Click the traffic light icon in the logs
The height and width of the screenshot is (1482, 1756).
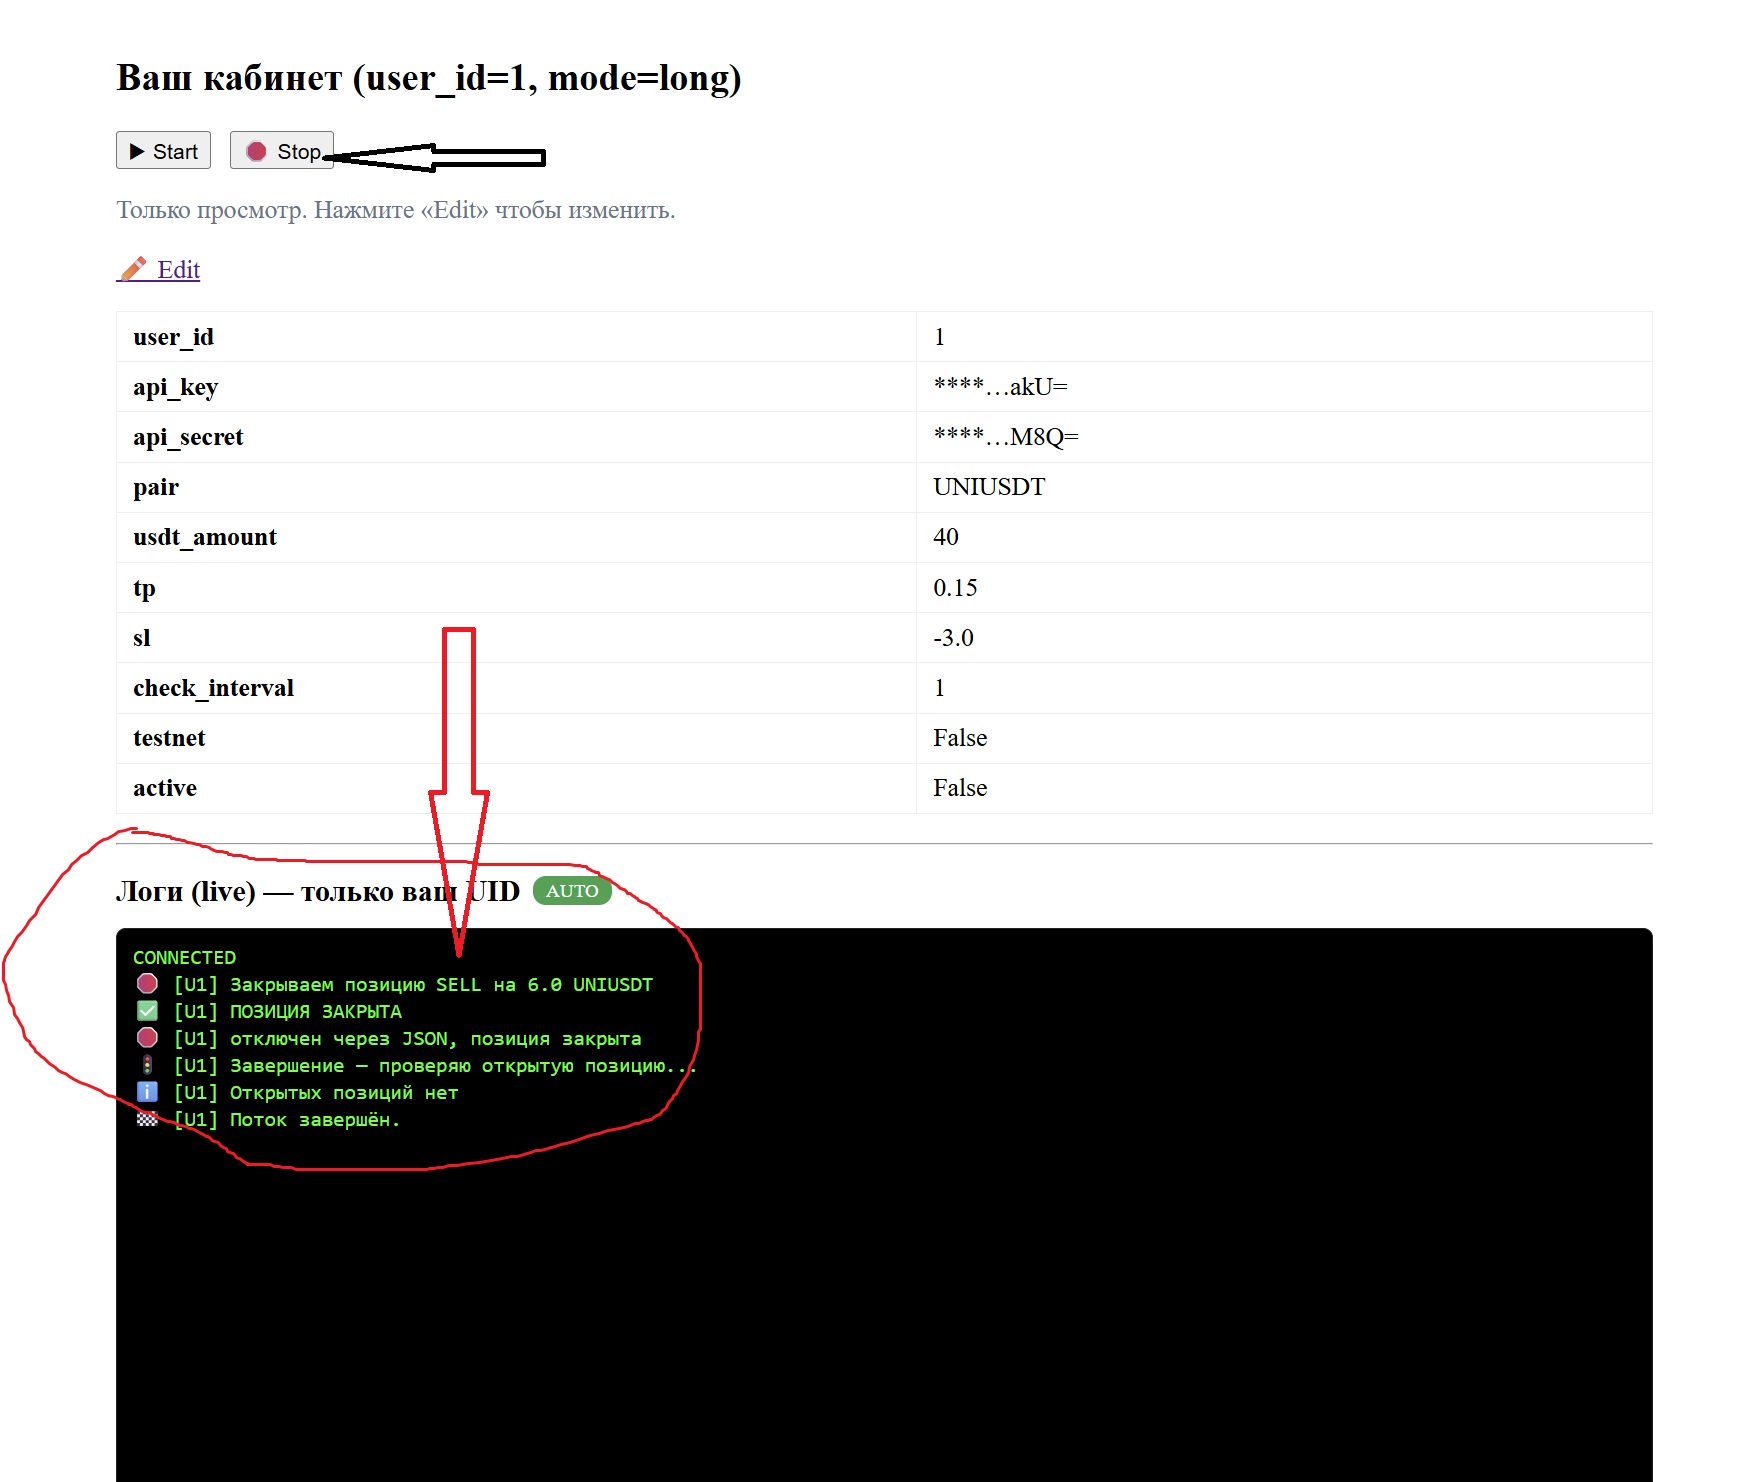[147, 1065]
